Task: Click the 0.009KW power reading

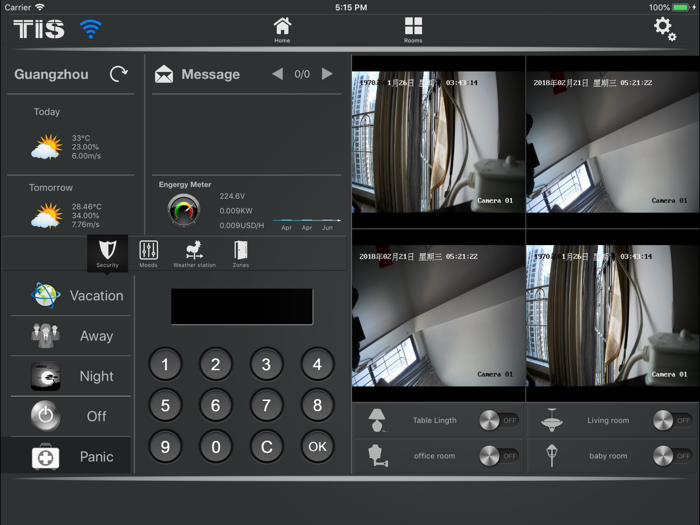Action: point(236,211)
